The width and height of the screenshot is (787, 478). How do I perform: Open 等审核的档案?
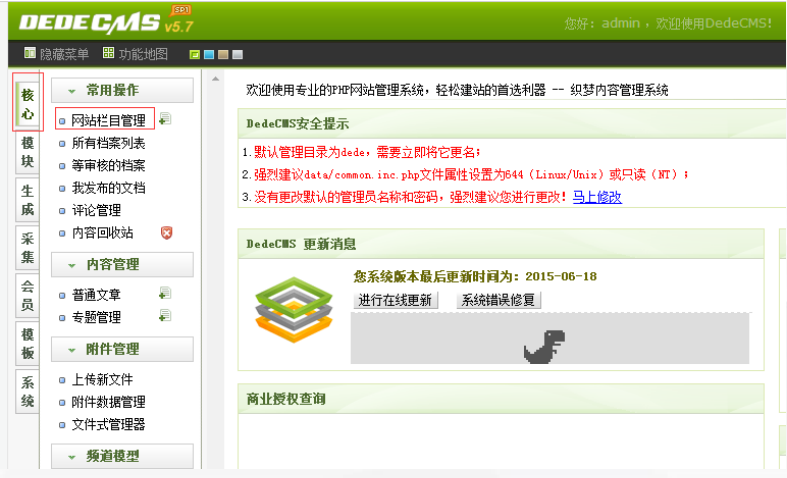coord(108,165)
